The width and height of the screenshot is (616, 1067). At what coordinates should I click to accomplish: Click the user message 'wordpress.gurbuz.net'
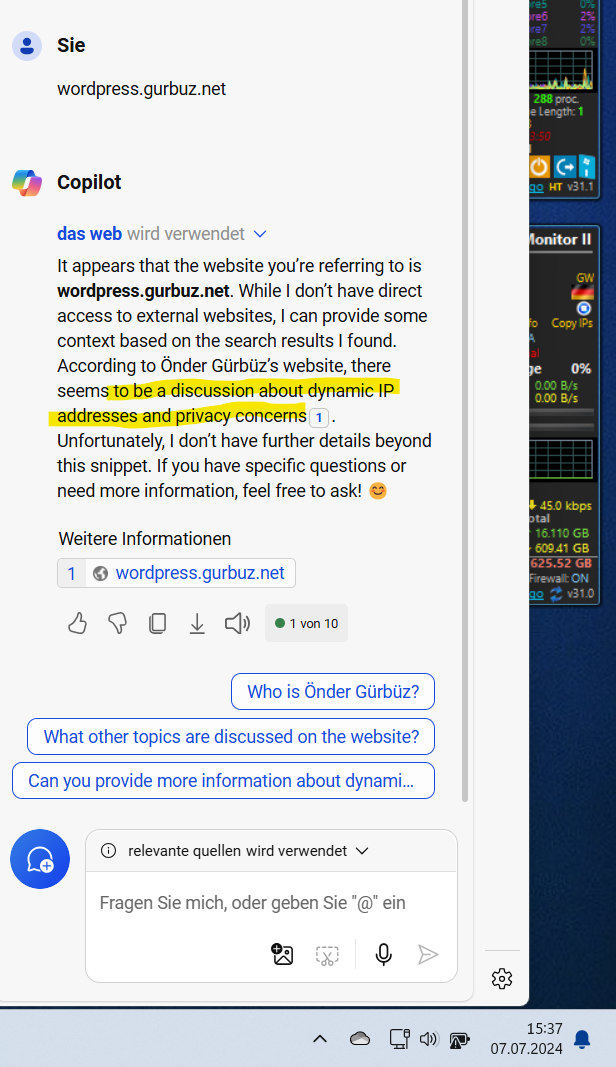(x=142, y=89)
